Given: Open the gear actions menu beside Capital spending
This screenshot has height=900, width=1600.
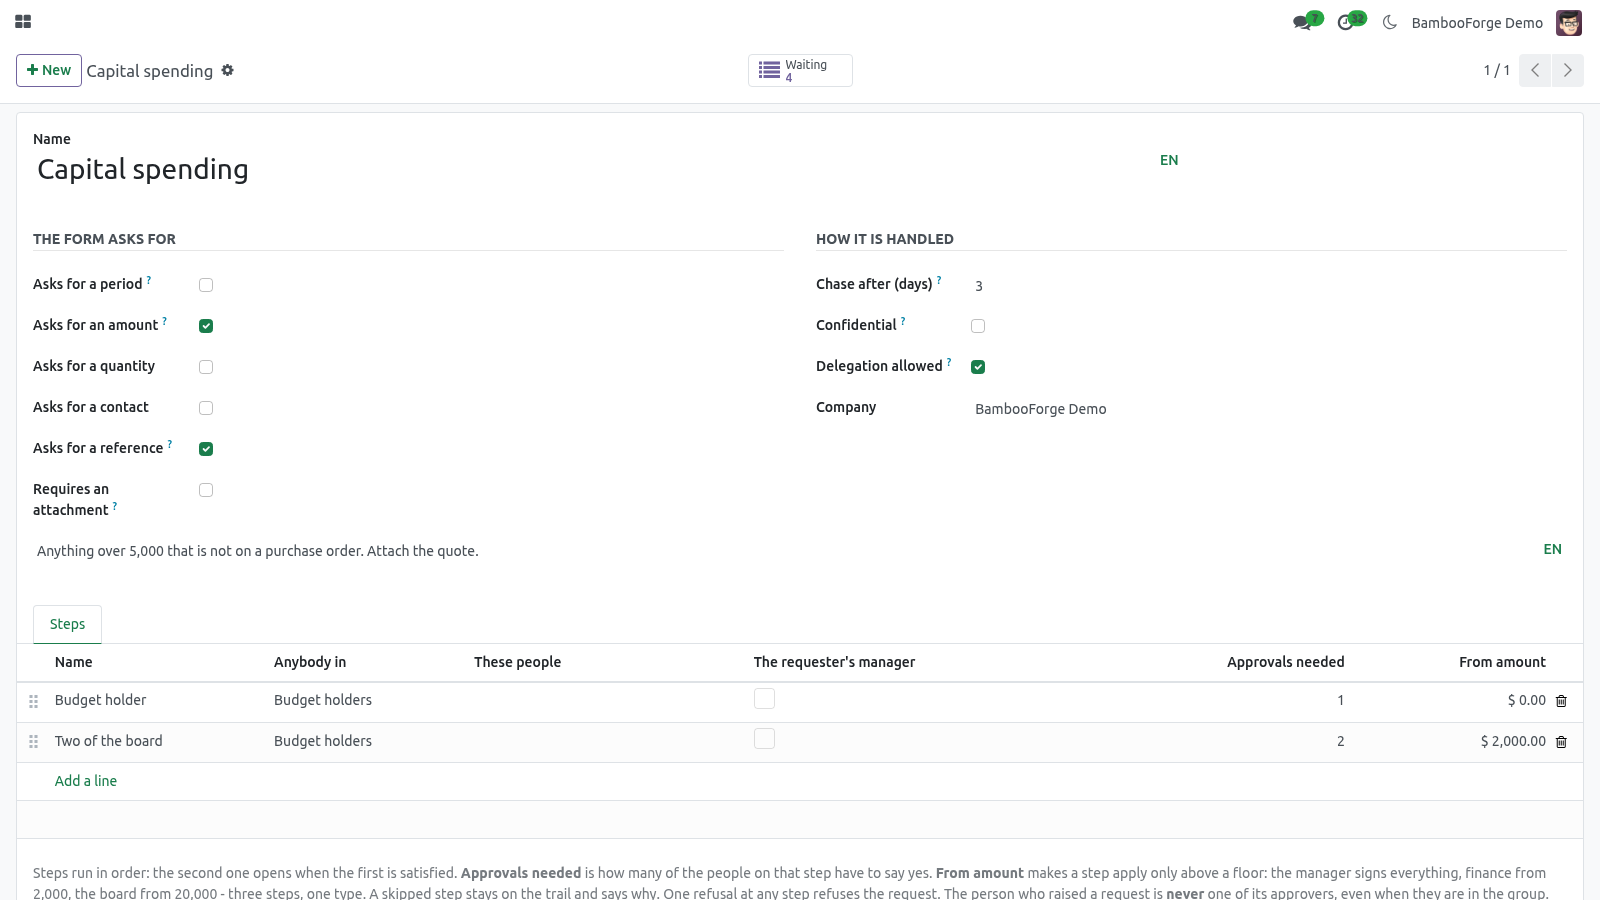Looking at the screenshot, I should 228,70.
